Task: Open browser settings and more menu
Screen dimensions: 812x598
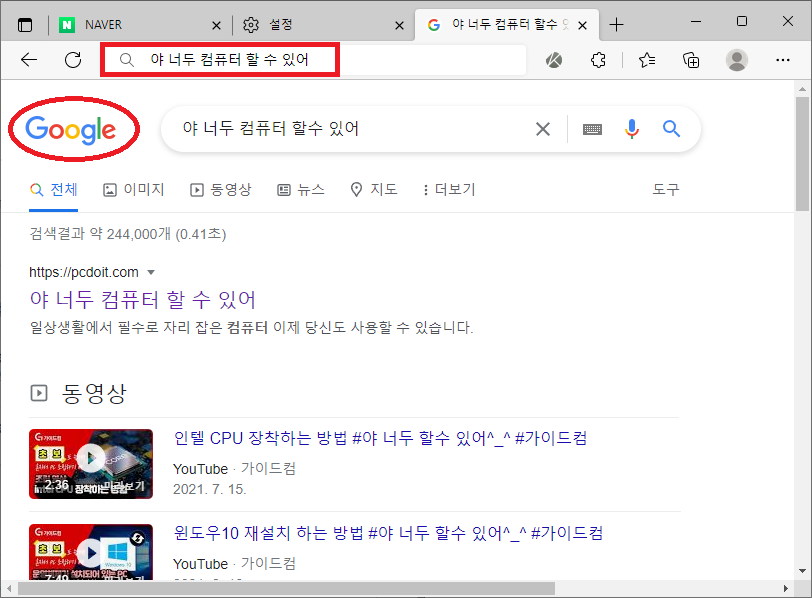Action: tap(783, 61)
